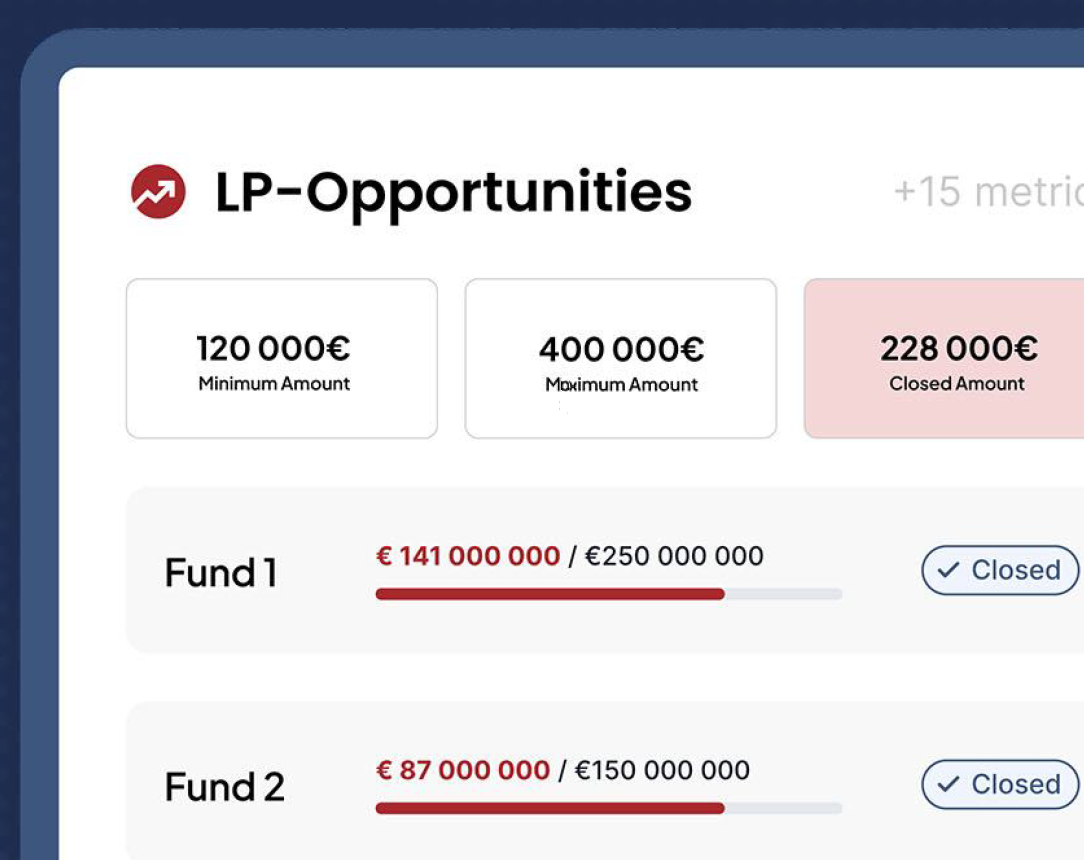Click the Fund 1 red progress bar
Image resolution: width=1084 pixels, height=860 pixels.
[549, 594]
